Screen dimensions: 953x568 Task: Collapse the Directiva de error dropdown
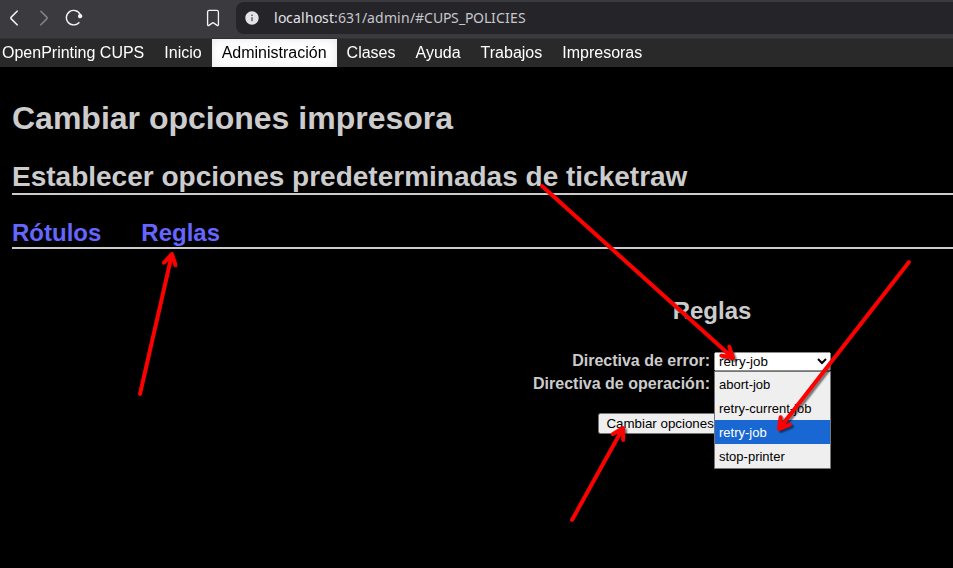(772, 361)
